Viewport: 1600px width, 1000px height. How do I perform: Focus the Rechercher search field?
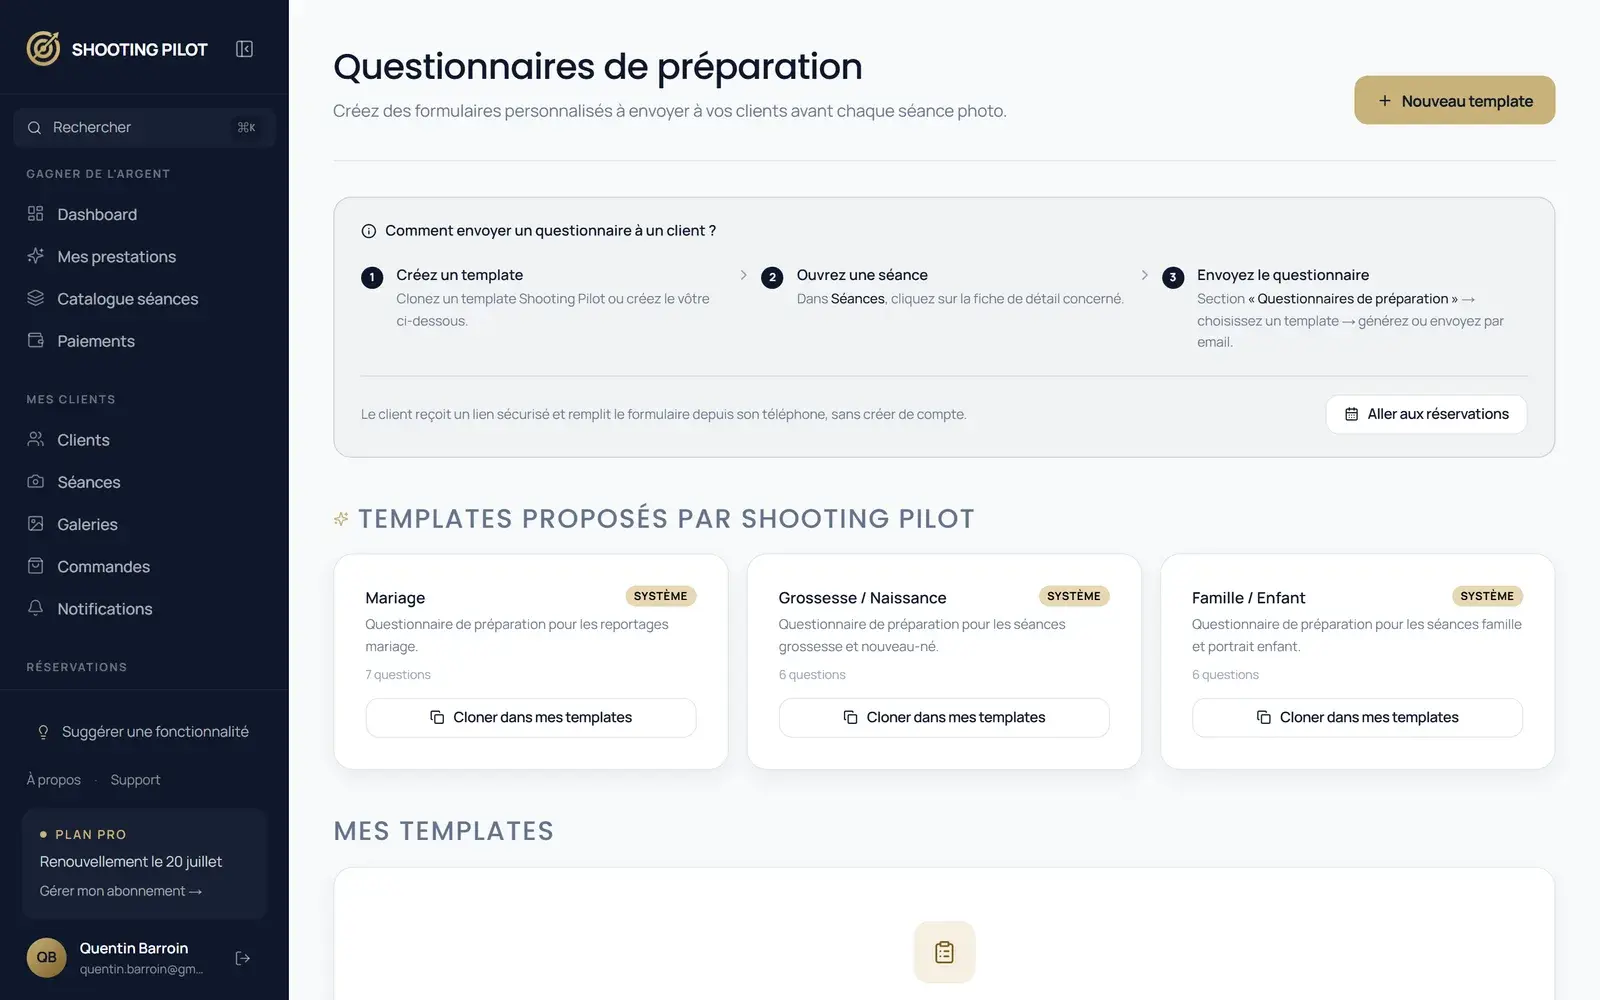(x=144, y=127)
